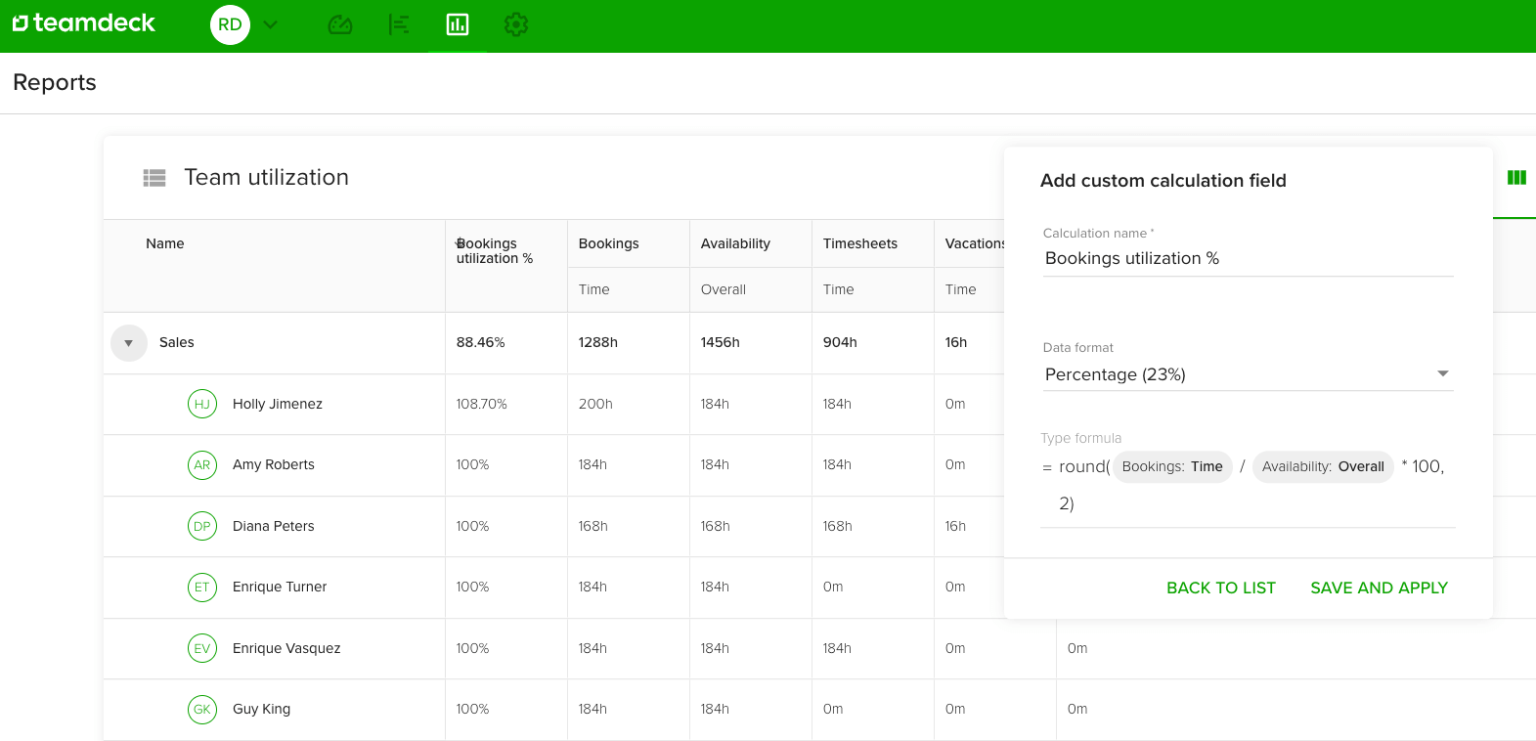The height and width of the screenshot is (741, 1536).
Task: Click the Bookings utilization % column header
Action: (x=493, y=250)
